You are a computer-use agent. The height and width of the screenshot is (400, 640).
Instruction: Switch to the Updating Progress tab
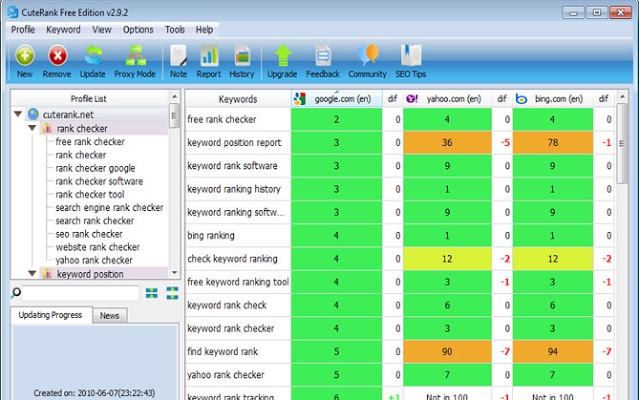[51, 315]
